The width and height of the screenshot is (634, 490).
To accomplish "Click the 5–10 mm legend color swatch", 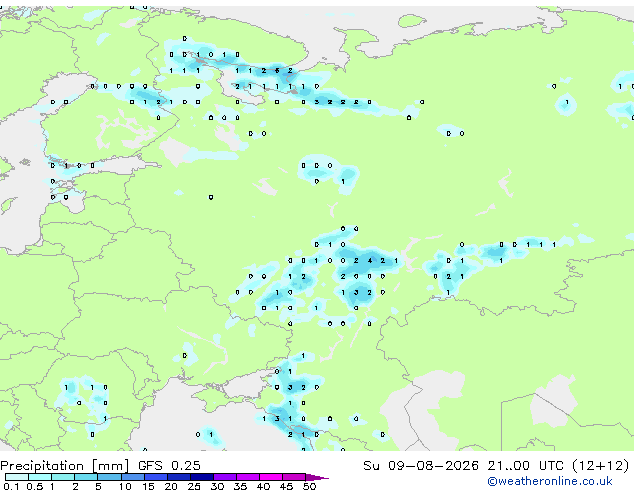I will 110,477.
